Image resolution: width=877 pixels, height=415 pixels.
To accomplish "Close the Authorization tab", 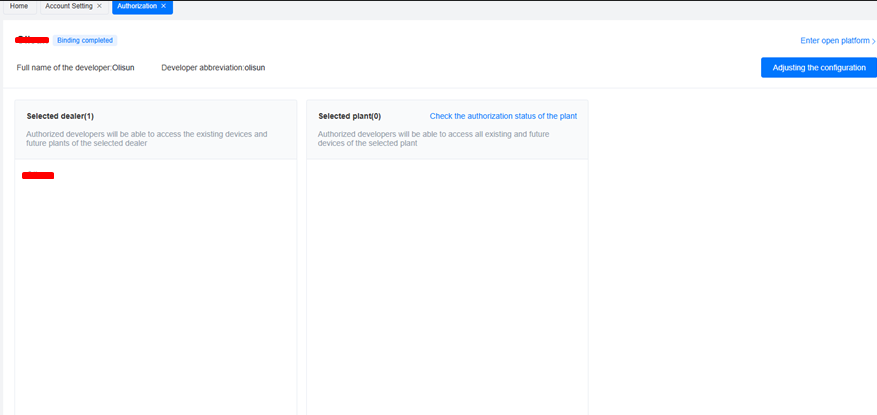I will 163,6.
